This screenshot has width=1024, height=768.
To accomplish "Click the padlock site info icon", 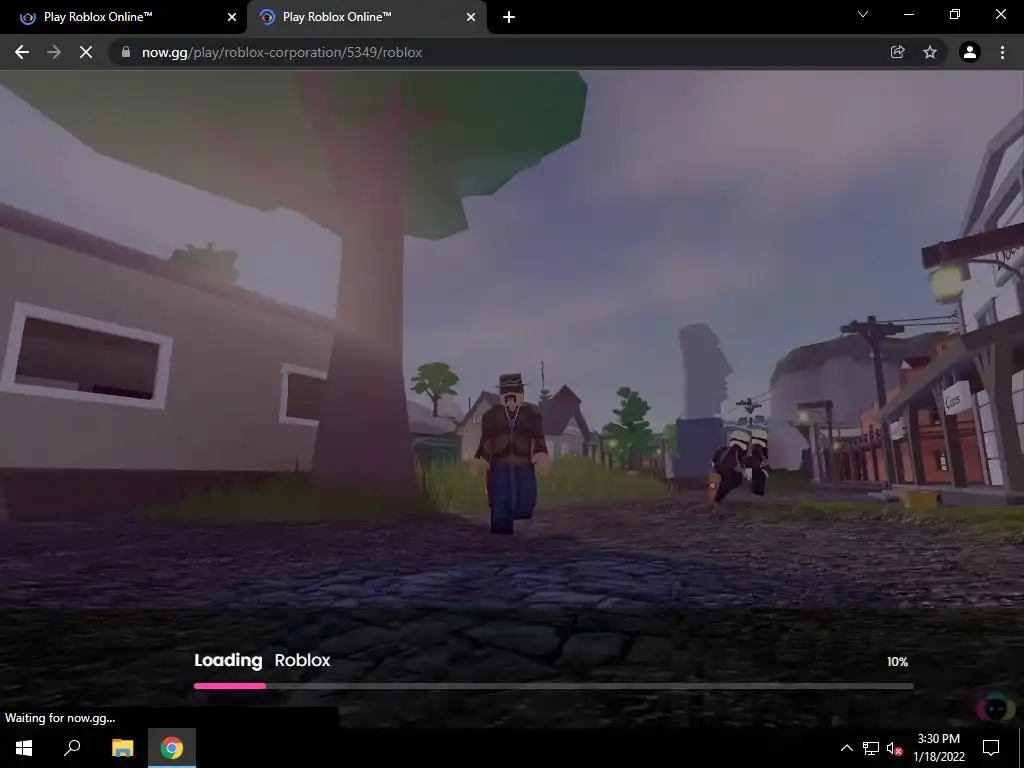I will click(125, 52).
